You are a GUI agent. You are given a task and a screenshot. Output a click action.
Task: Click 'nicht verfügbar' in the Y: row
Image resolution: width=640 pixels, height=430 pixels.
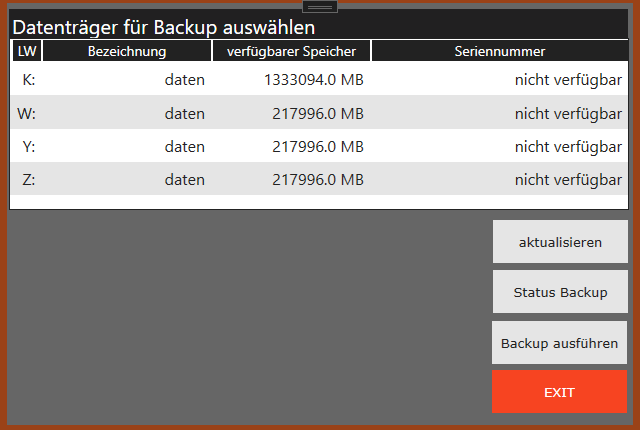pyautogui.click(x=568, y=147)
